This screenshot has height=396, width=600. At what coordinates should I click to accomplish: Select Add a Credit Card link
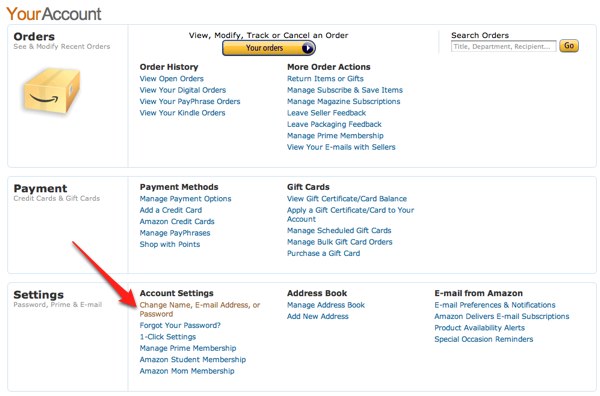point(171,210)
